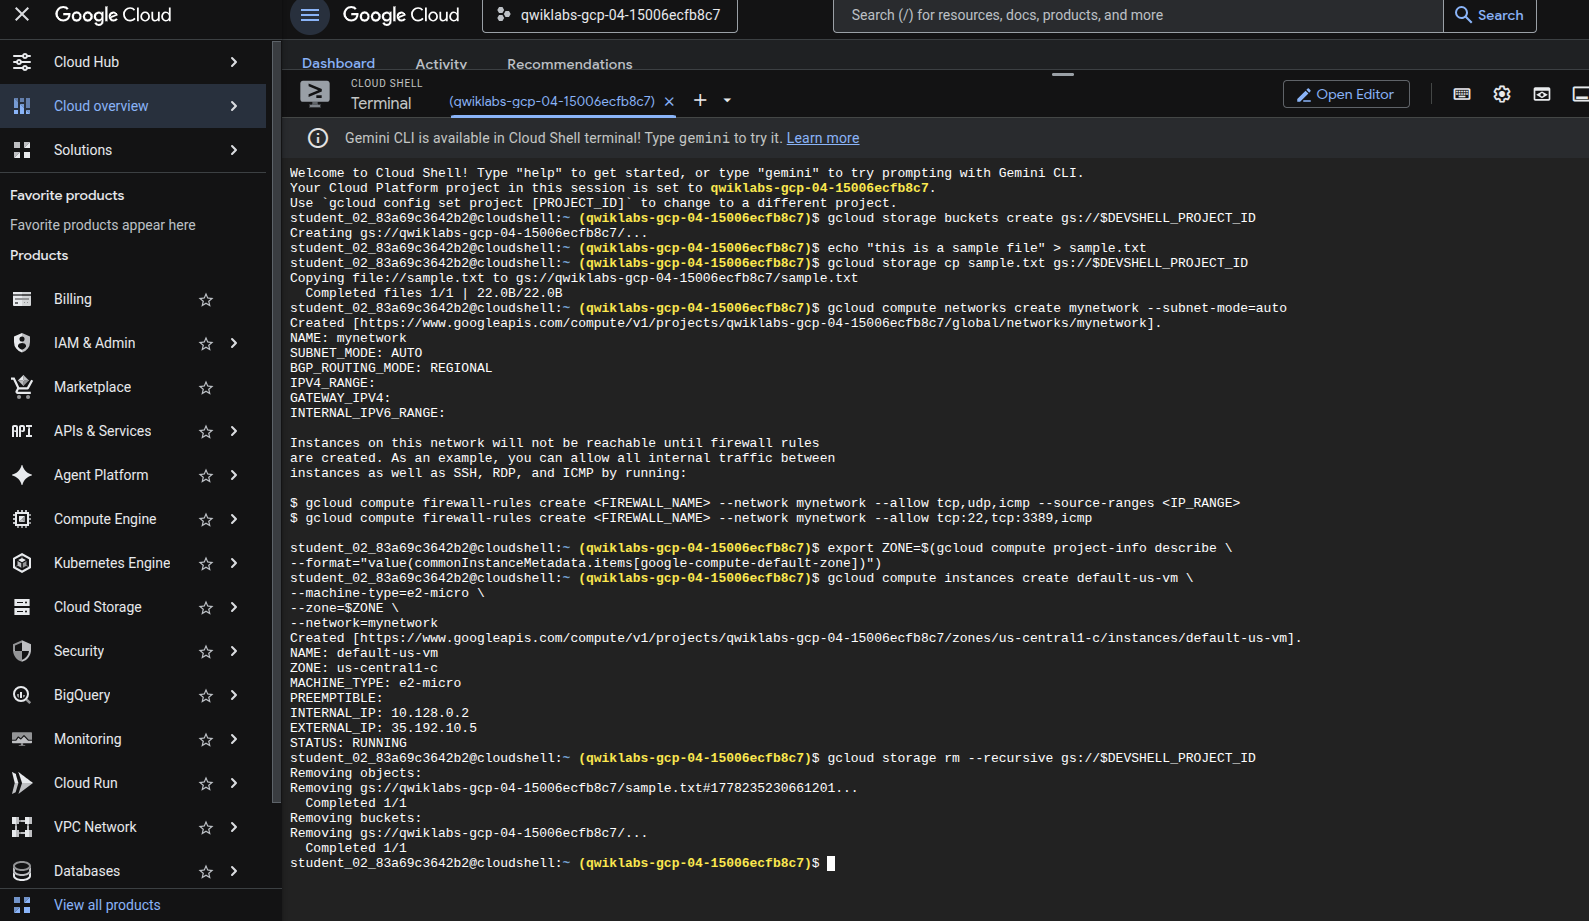
Task: Open Cloud Shell terminal settings gear
Action: [x=1502, y=94]
